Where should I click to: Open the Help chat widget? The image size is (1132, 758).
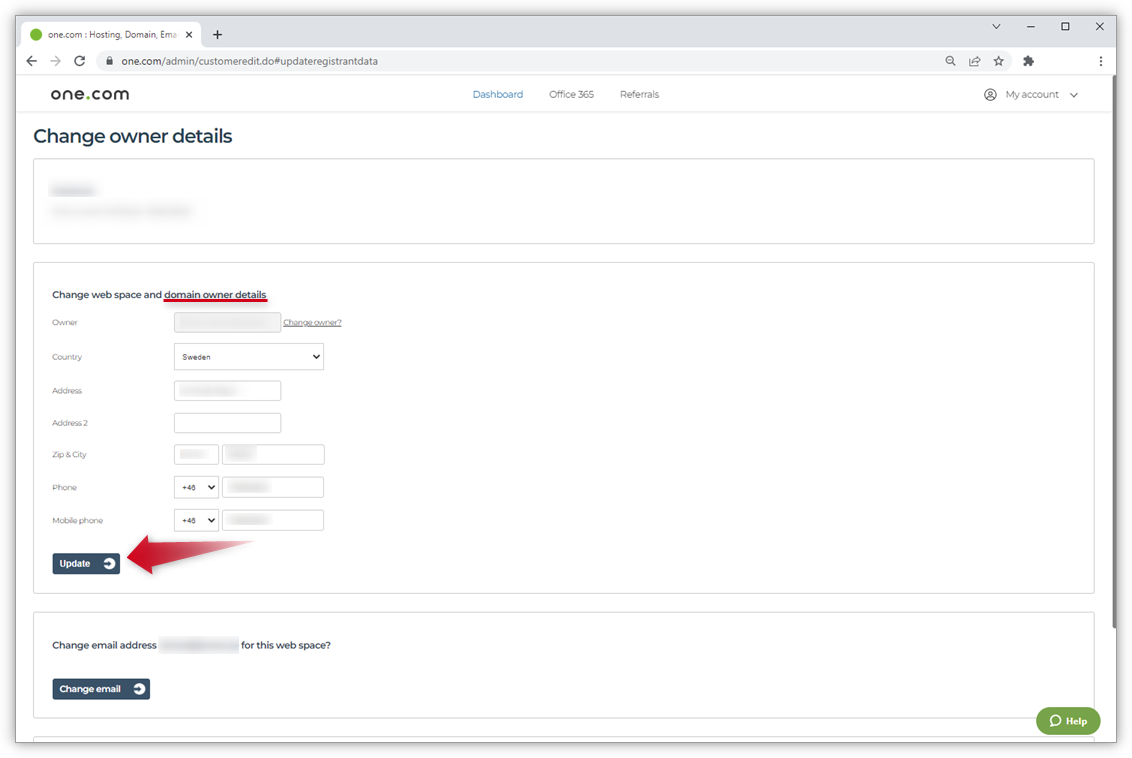pos(1067,720)
